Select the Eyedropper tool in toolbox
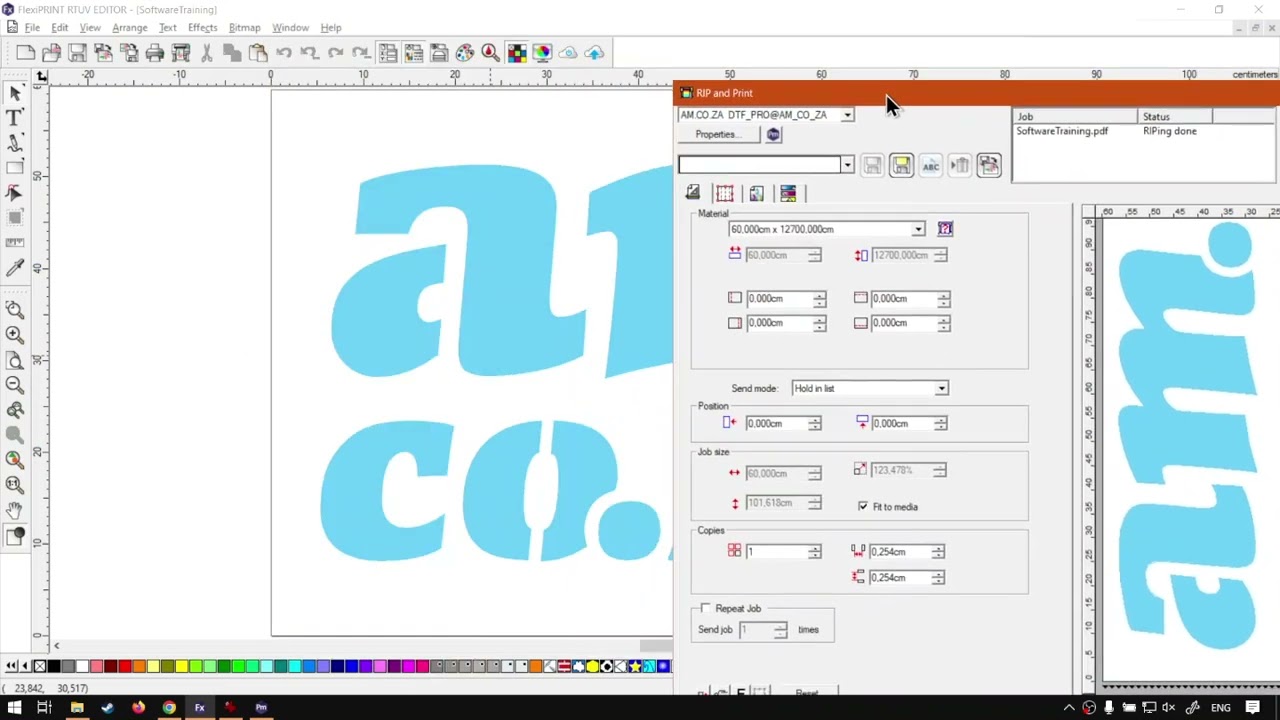The image size is (1280, 720). 15,267
